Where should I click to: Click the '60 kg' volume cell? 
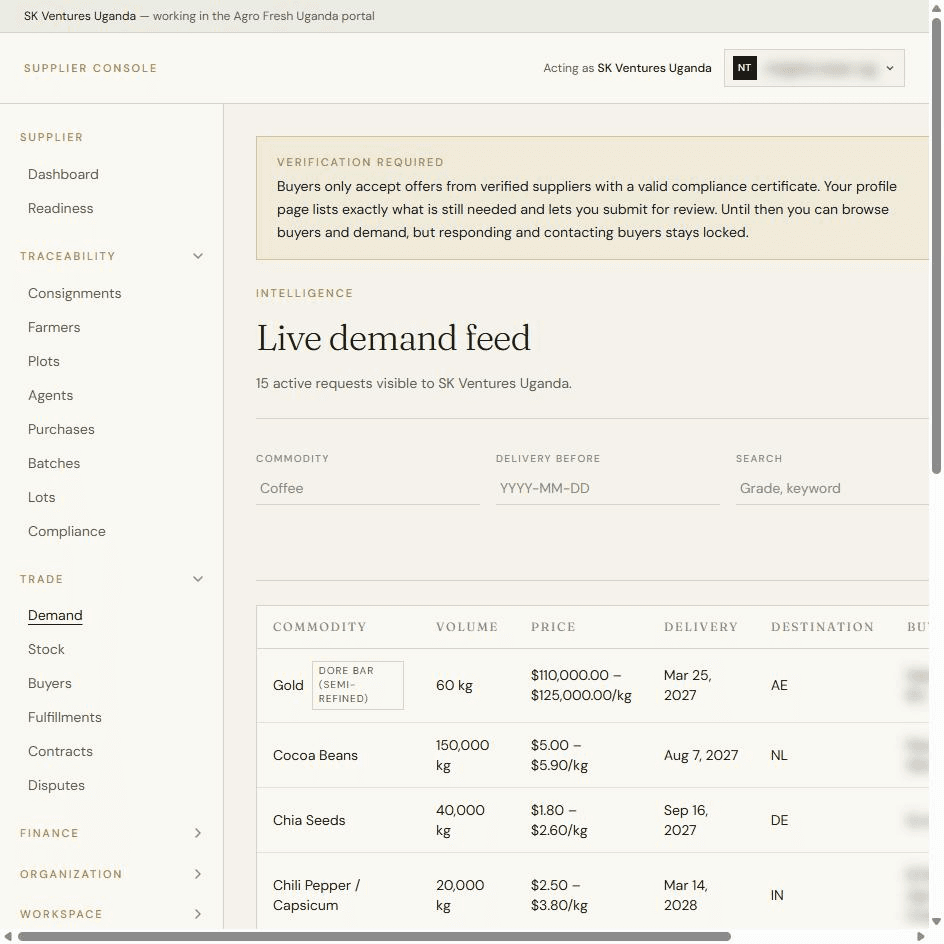click(x=455, y=685)
